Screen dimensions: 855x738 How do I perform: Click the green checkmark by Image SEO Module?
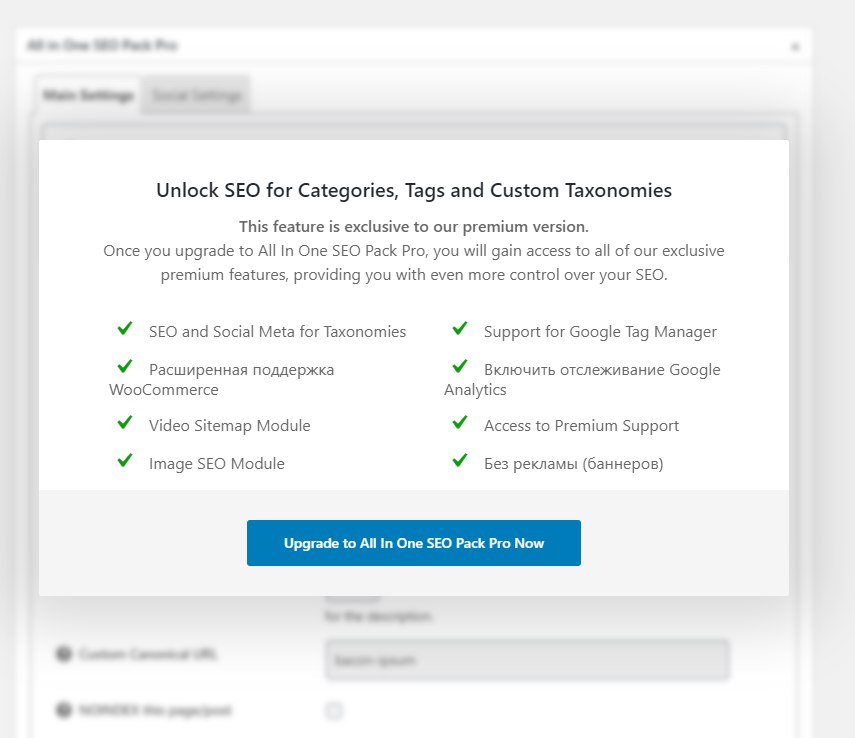point(125,460)
